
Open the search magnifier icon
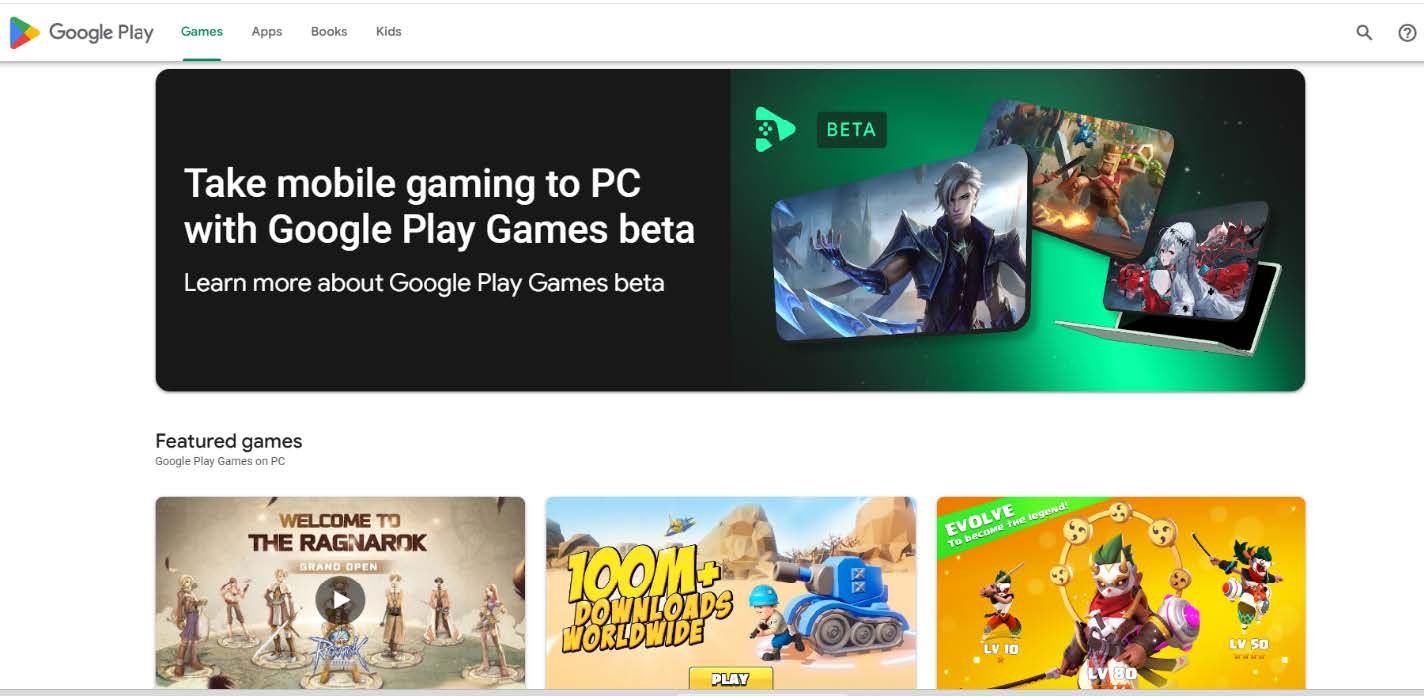(1364, 32)
